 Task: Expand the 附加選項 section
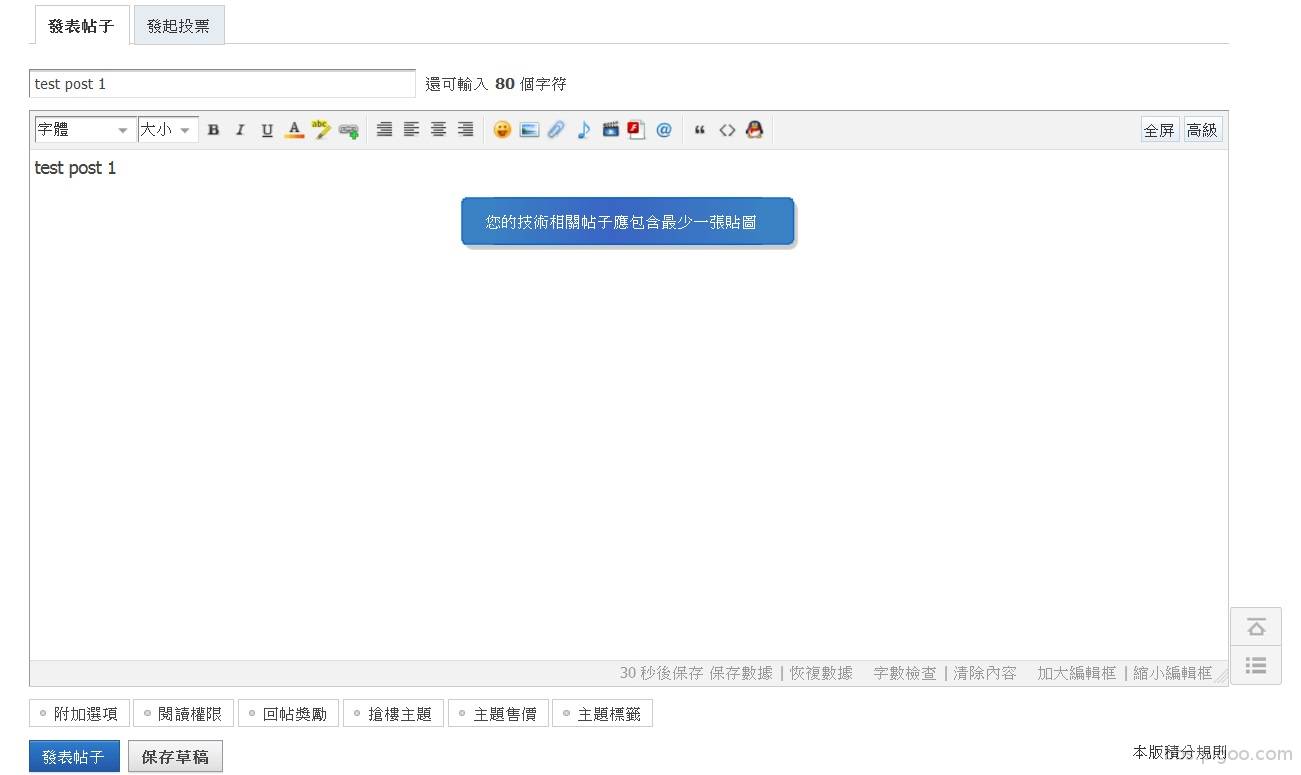tap(79, 714)
